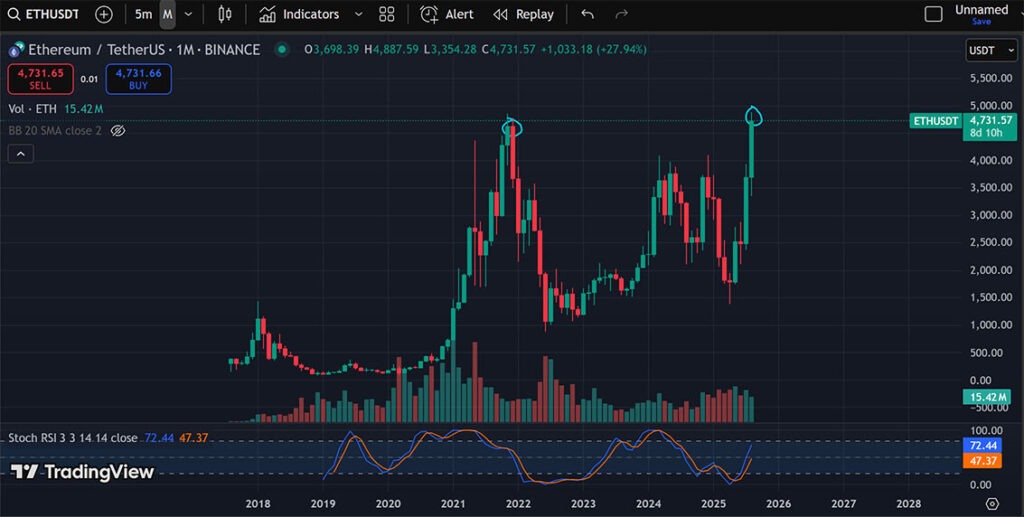Click the red 4,731.65 SELL button
1024x517 pixels.
coord(40,79)
